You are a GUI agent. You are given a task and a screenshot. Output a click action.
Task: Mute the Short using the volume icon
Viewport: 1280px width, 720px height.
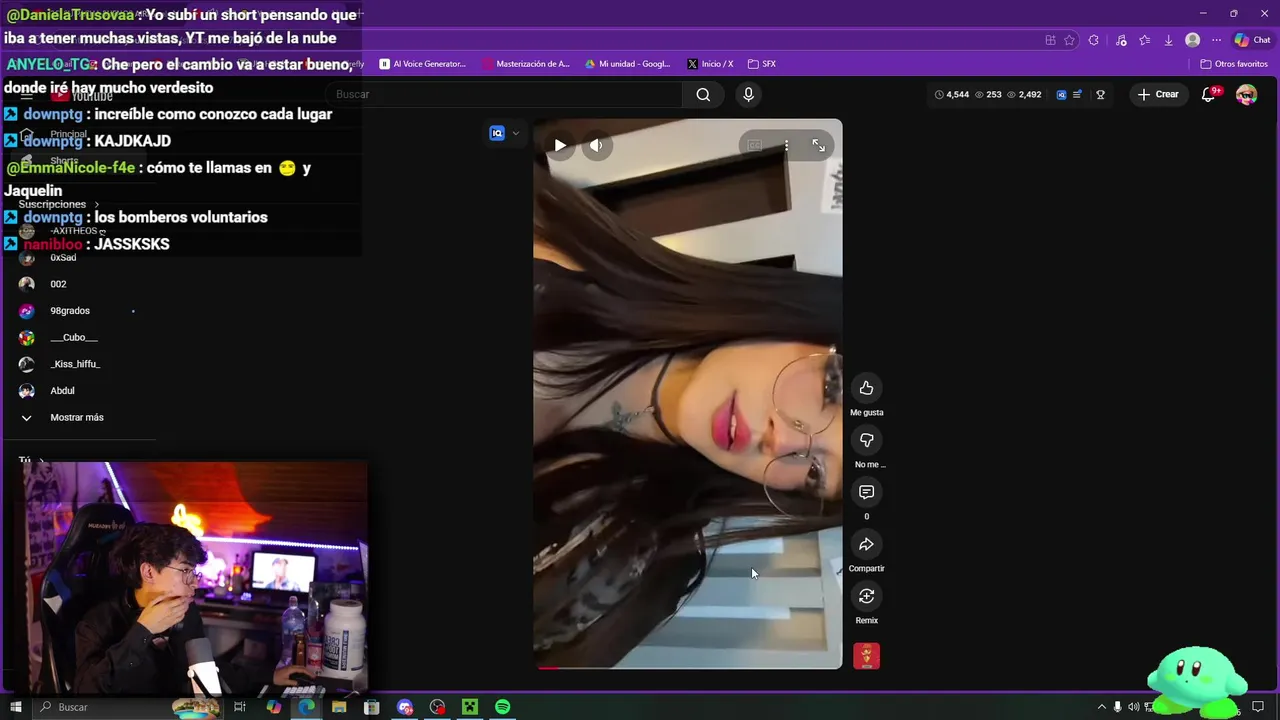596,145
